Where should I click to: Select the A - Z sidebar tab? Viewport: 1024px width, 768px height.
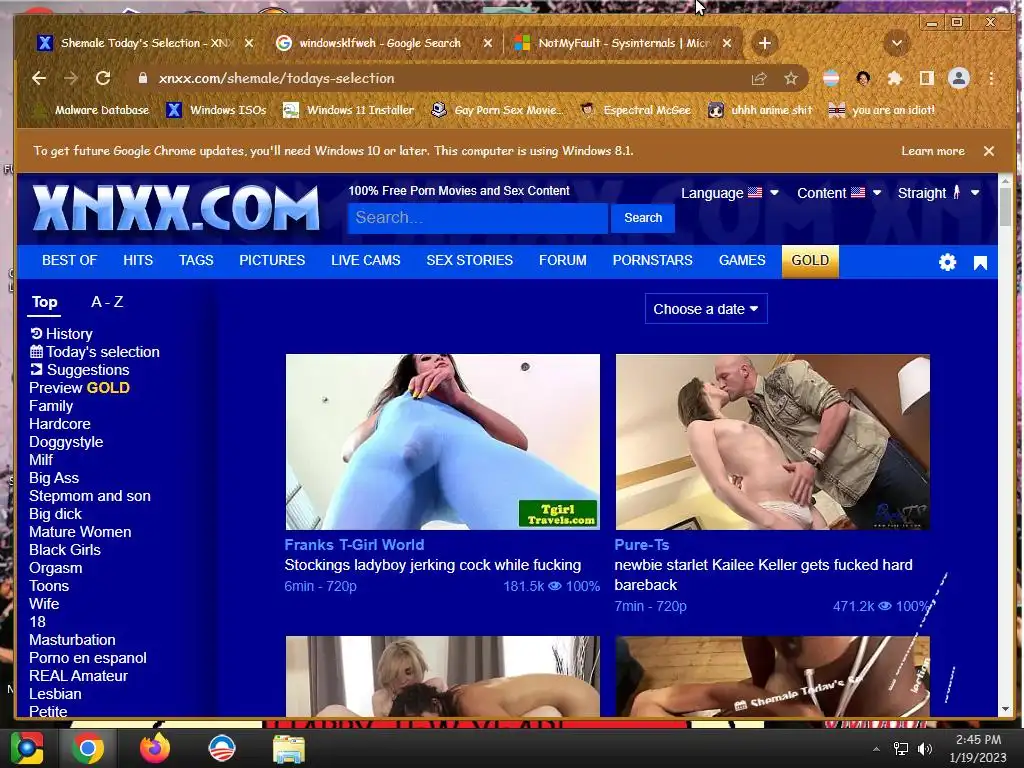(107, 302)
